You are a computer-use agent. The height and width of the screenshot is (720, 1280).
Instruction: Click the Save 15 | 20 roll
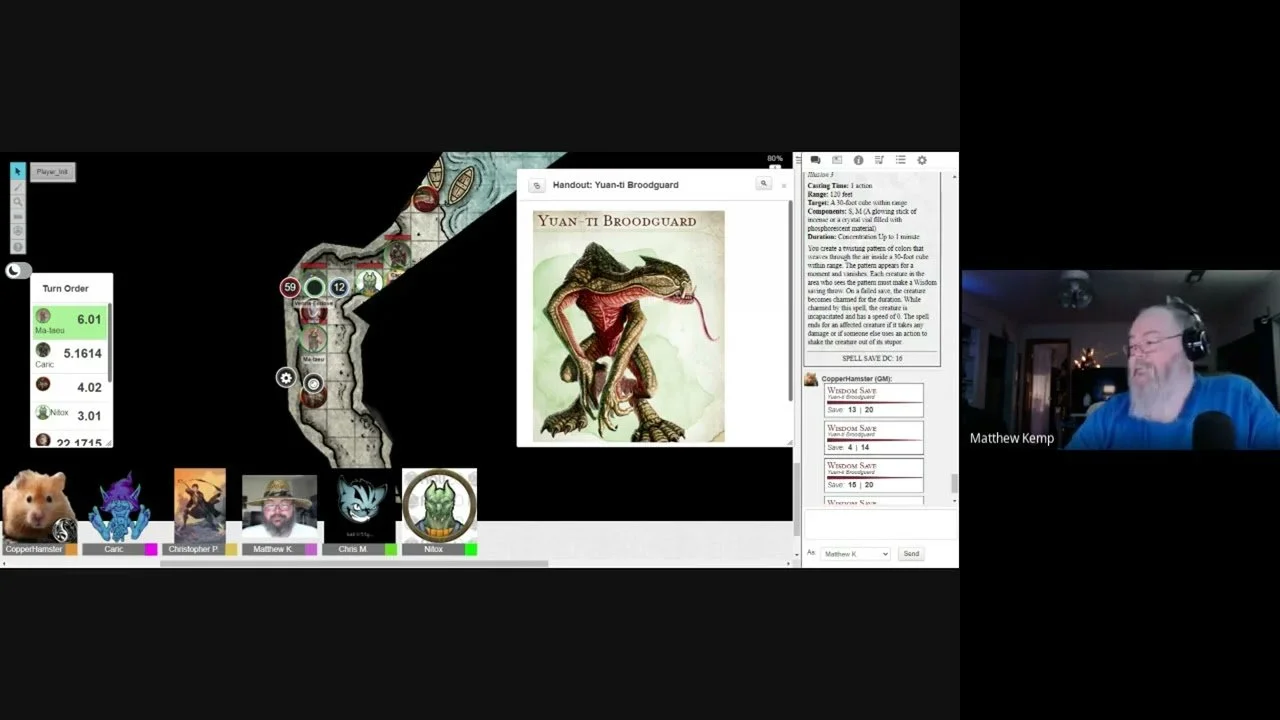click(873, 475)
